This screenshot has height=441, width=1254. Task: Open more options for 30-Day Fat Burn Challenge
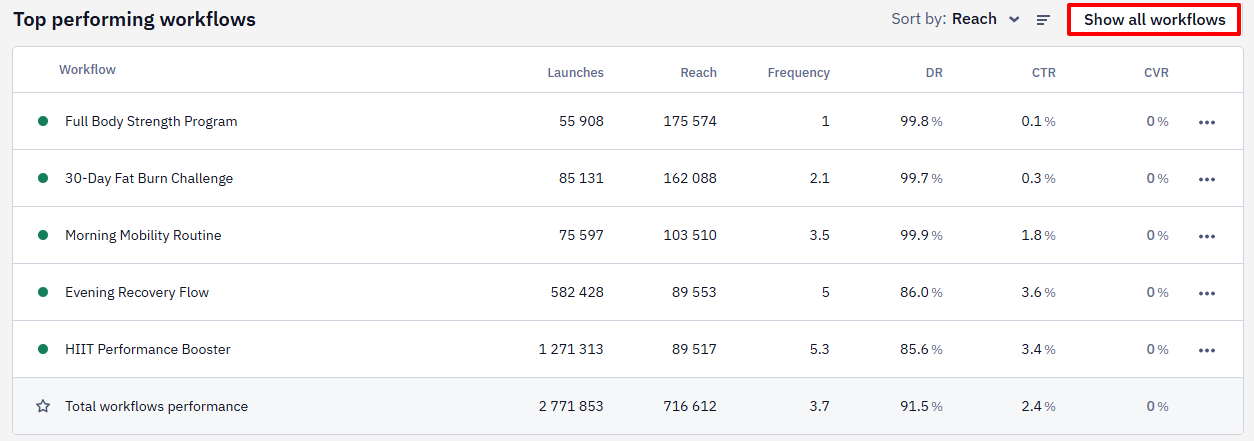click(1207, 179)
